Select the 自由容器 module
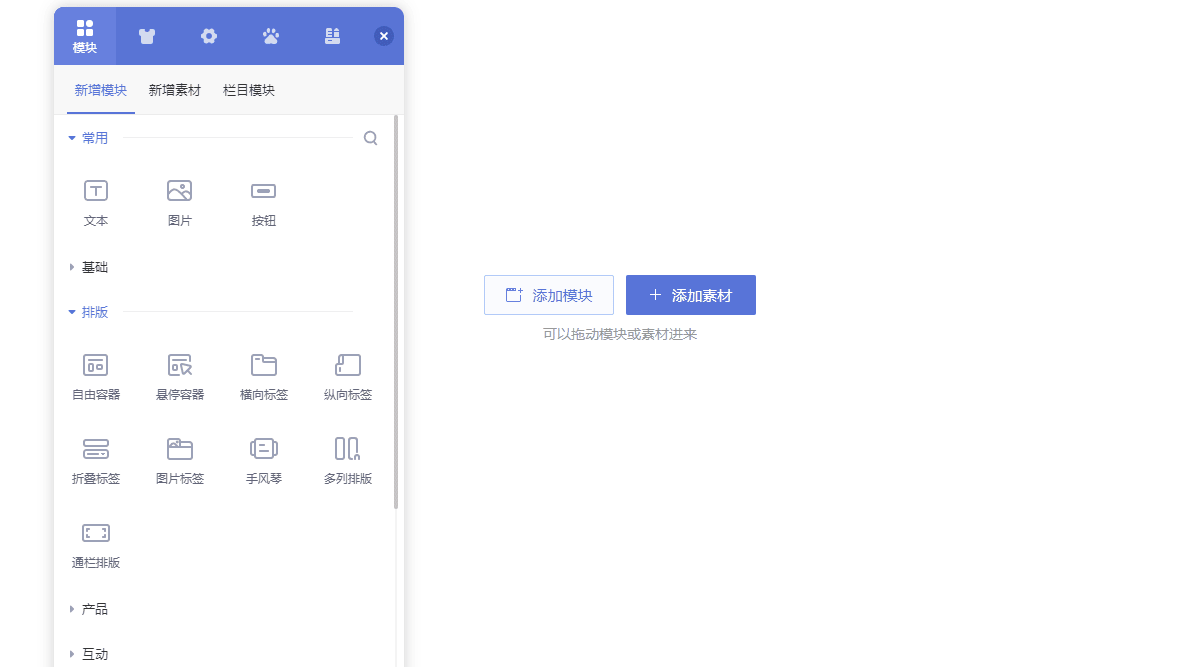This screenshot has width=1200, height=667. (96, 377)
